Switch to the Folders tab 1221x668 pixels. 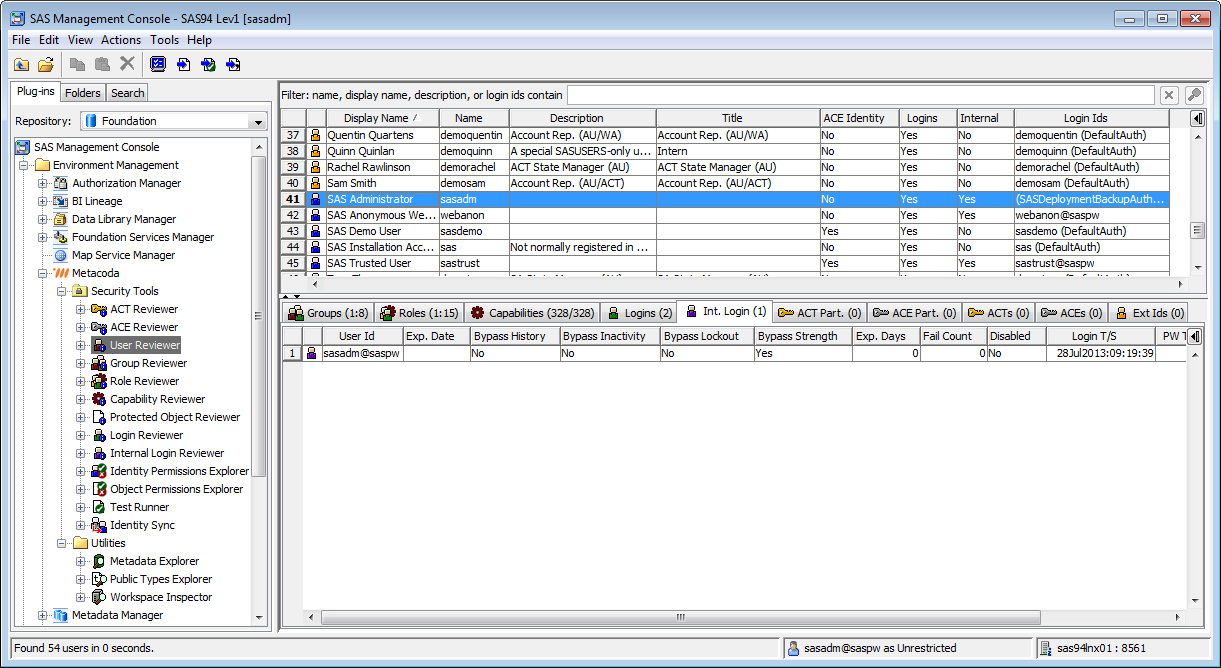point(83,93)
